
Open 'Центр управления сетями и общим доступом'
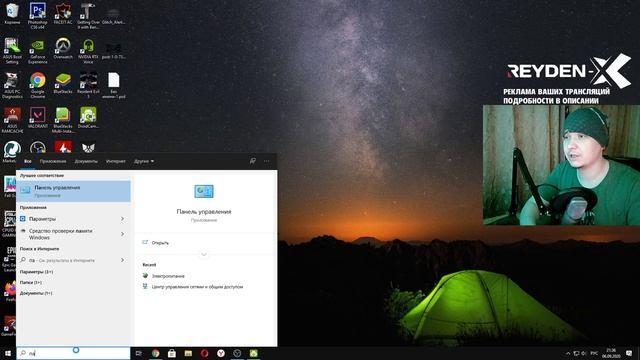point(197,287)
